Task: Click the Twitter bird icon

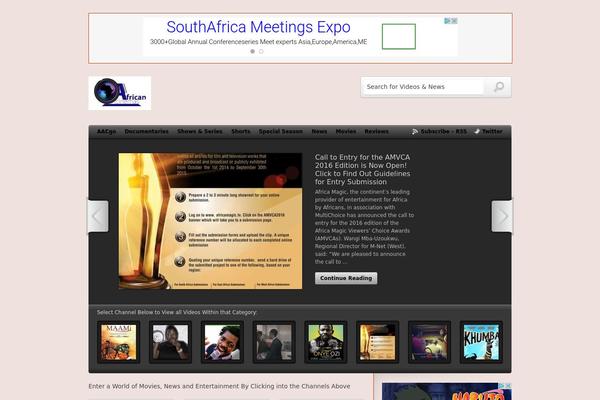Action: tap(477, 131)
